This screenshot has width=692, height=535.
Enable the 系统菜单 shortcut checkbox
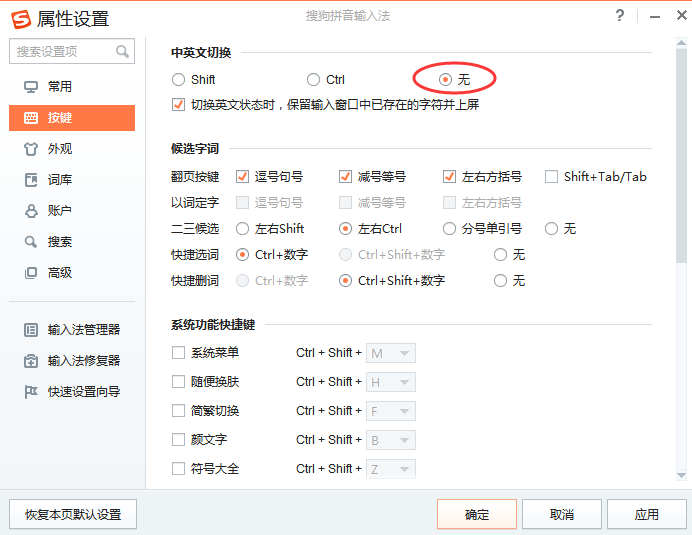point(178,353)
